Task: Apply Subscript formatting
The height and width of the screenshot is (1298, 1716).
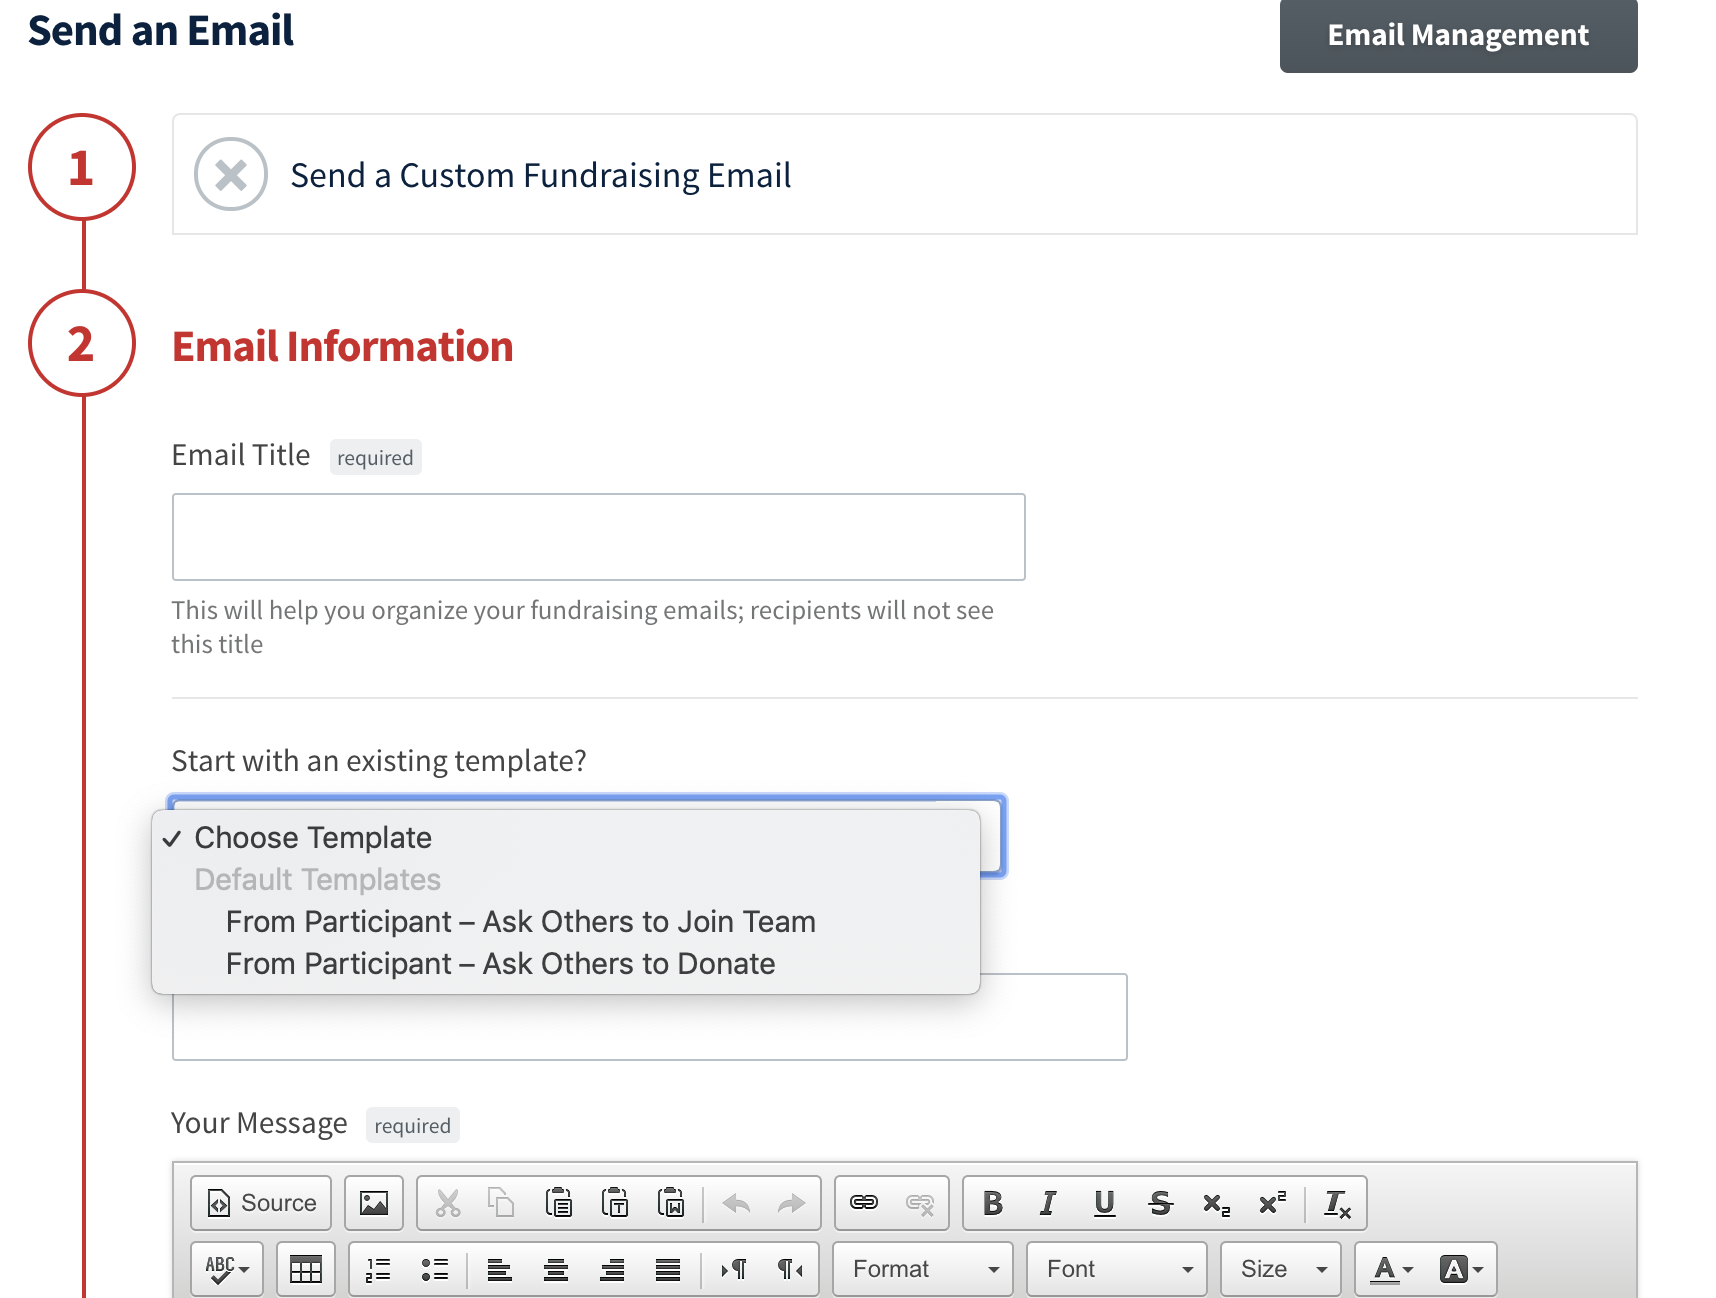Action: click(x=1216, y=1203)
